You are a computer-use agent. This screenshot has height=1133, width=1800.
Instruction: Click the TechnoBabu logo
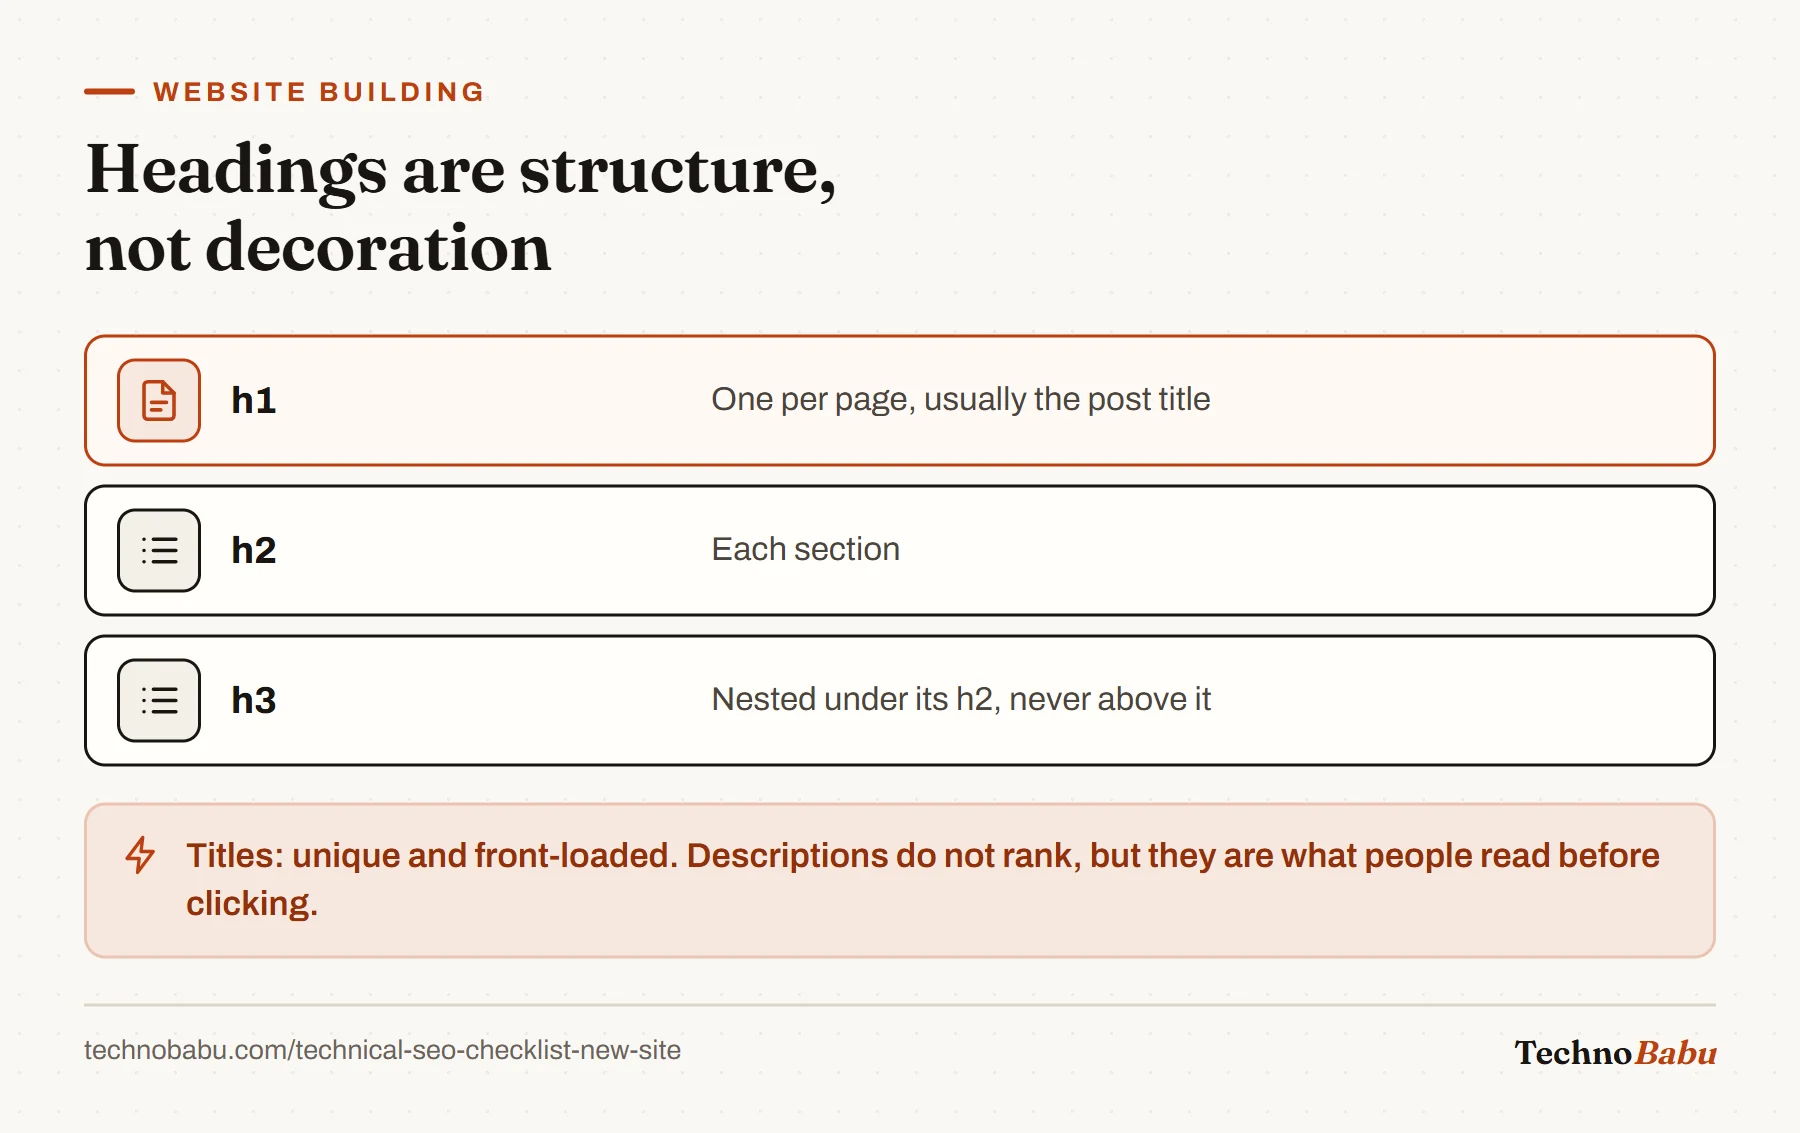pos(1615,1052)
